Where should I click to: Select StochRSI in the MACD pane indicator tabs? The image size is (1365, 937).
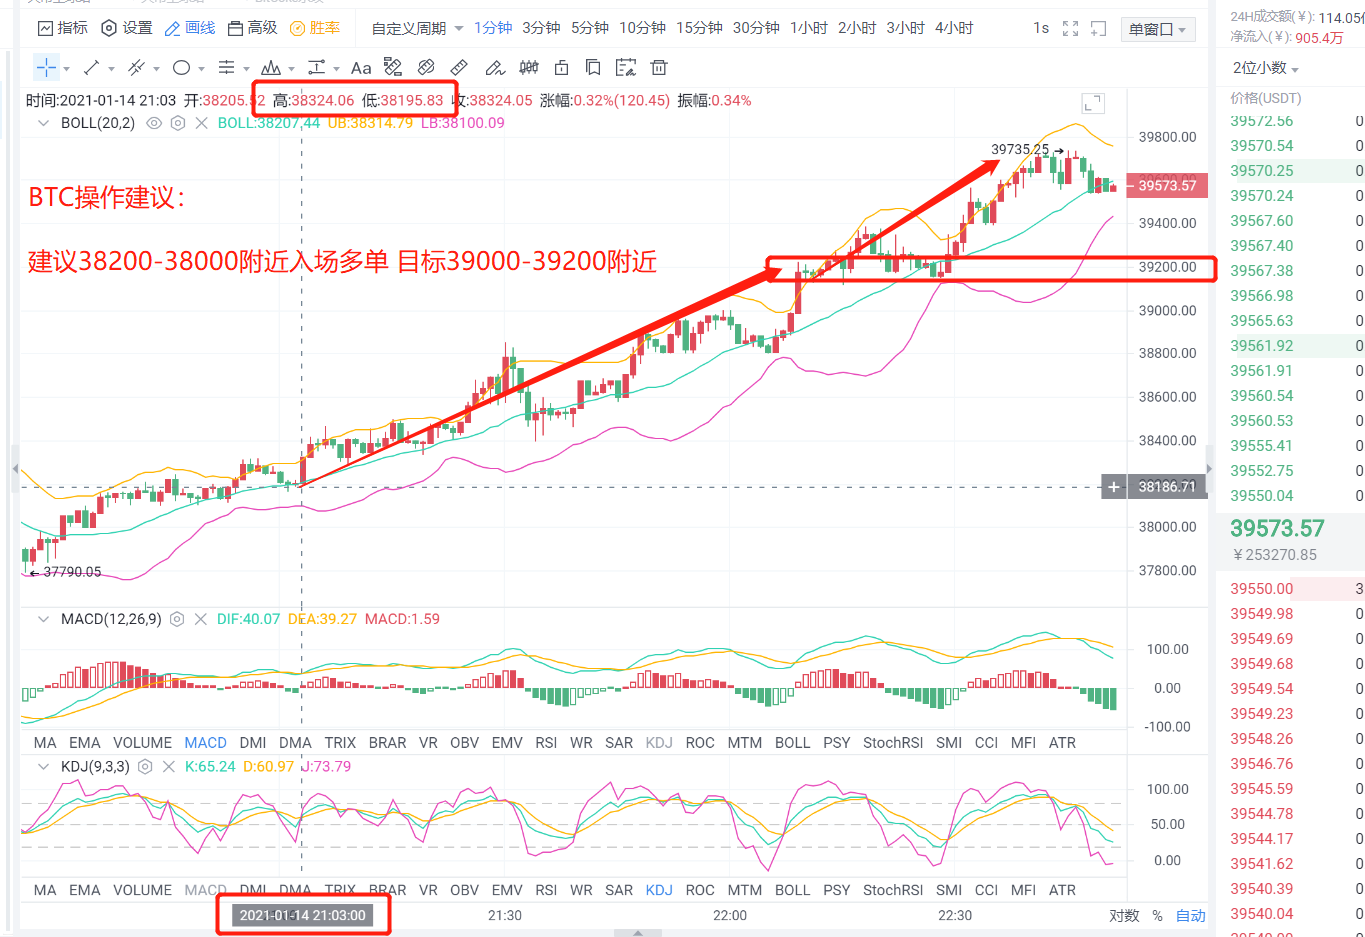tap(893, 743)
